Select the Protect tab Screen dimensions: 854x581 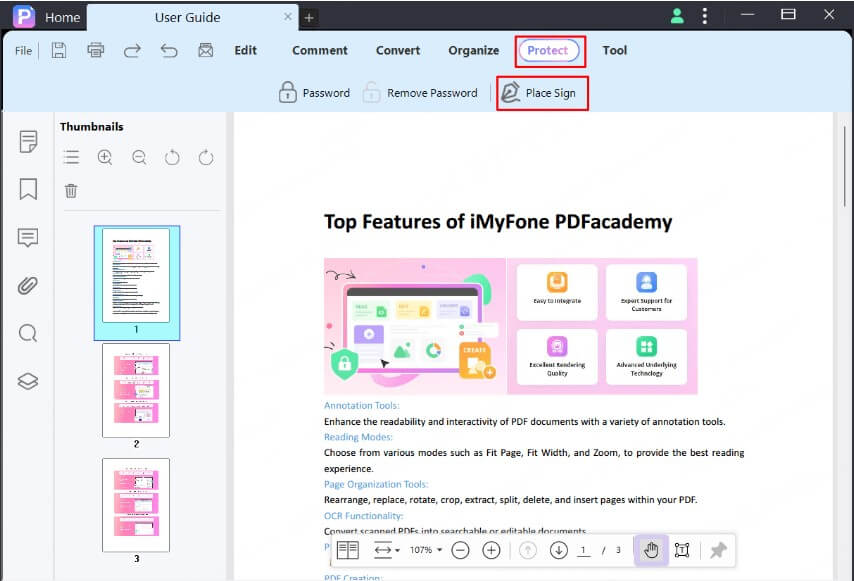(x=548, y=51)
